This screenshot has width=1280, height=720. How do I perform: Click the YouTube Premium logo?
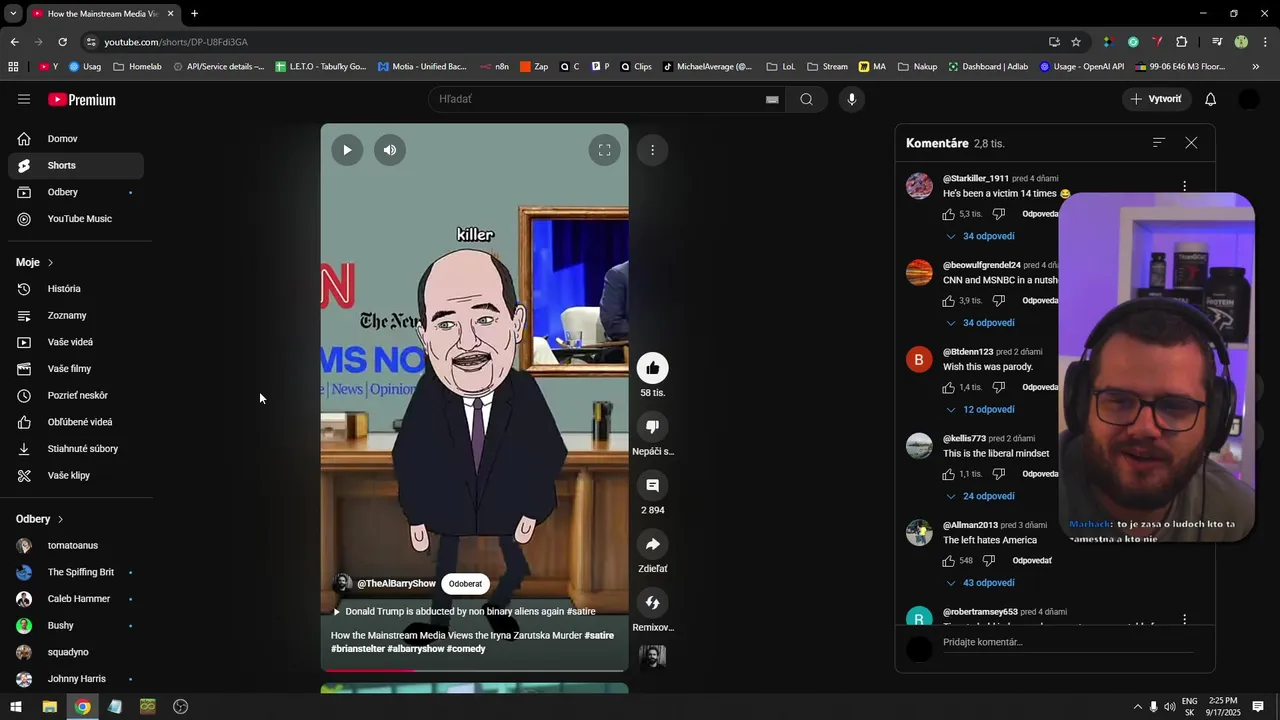pos(82,99)
